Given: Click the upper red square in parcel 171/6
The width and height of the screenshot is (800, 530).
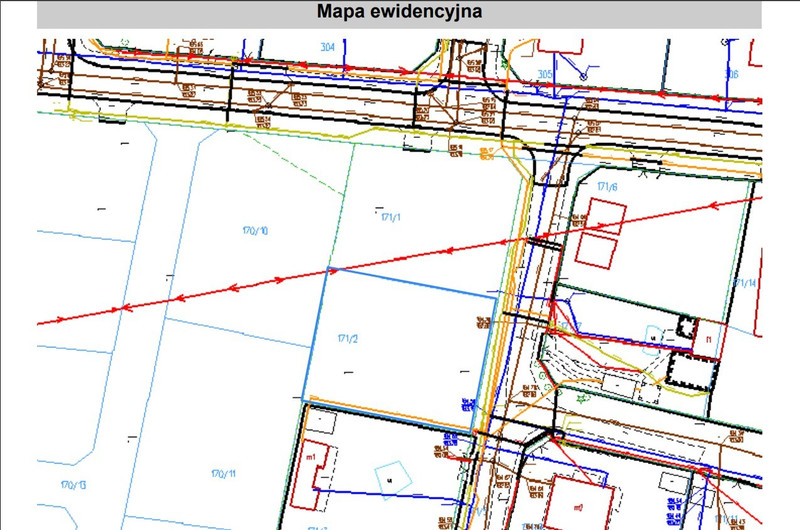Looking at the screenshot, I should coord(606,216).
